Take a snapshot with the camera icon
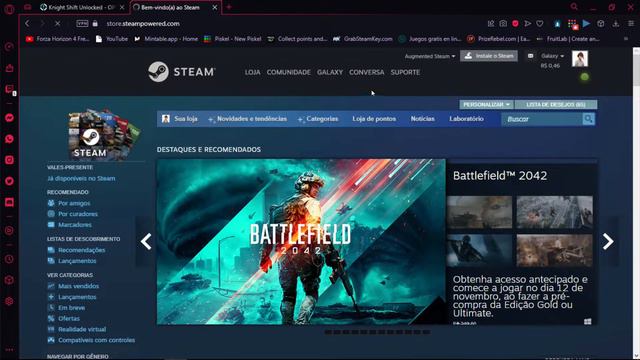Viewport: 640px width, 360px height. [503, 24]
